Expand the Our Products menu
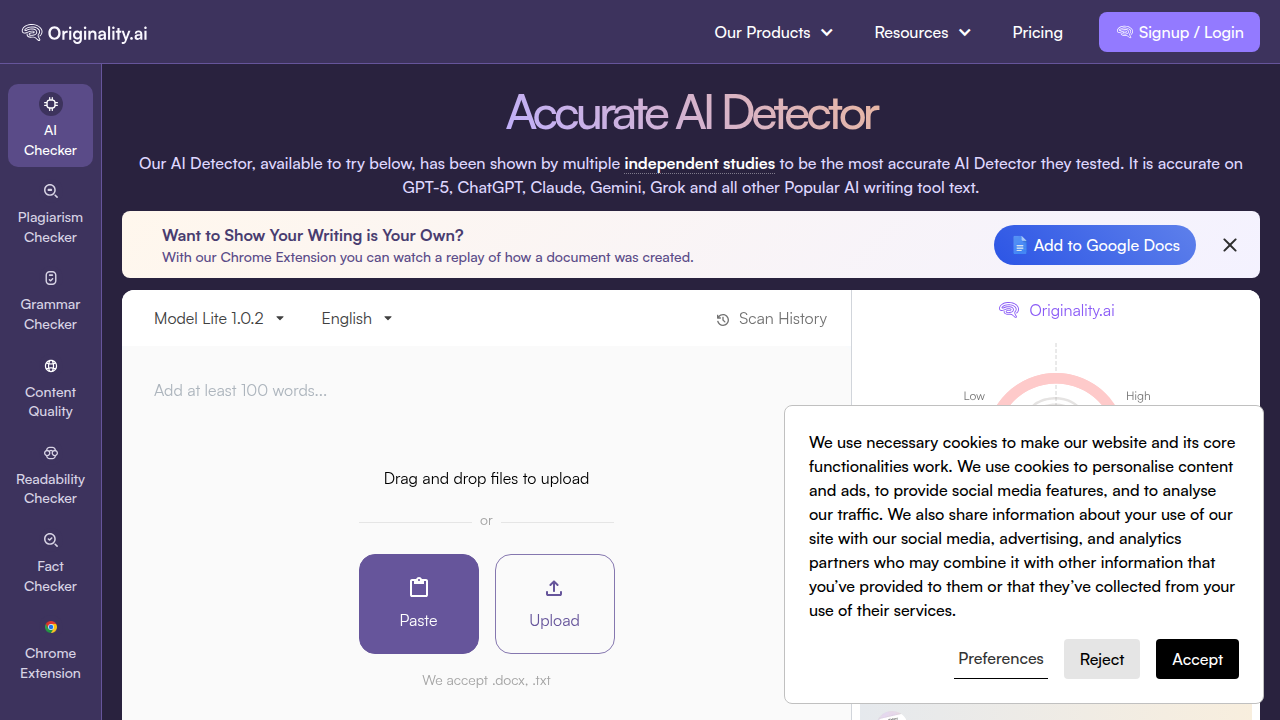 click(x=773, y=33)
